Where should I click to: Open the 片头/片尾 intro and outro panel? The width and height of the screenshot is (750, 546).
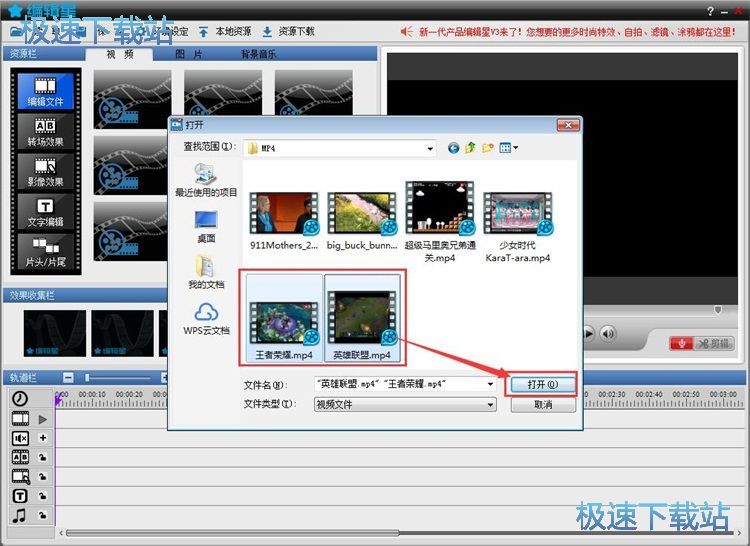[x=44, y=250]
